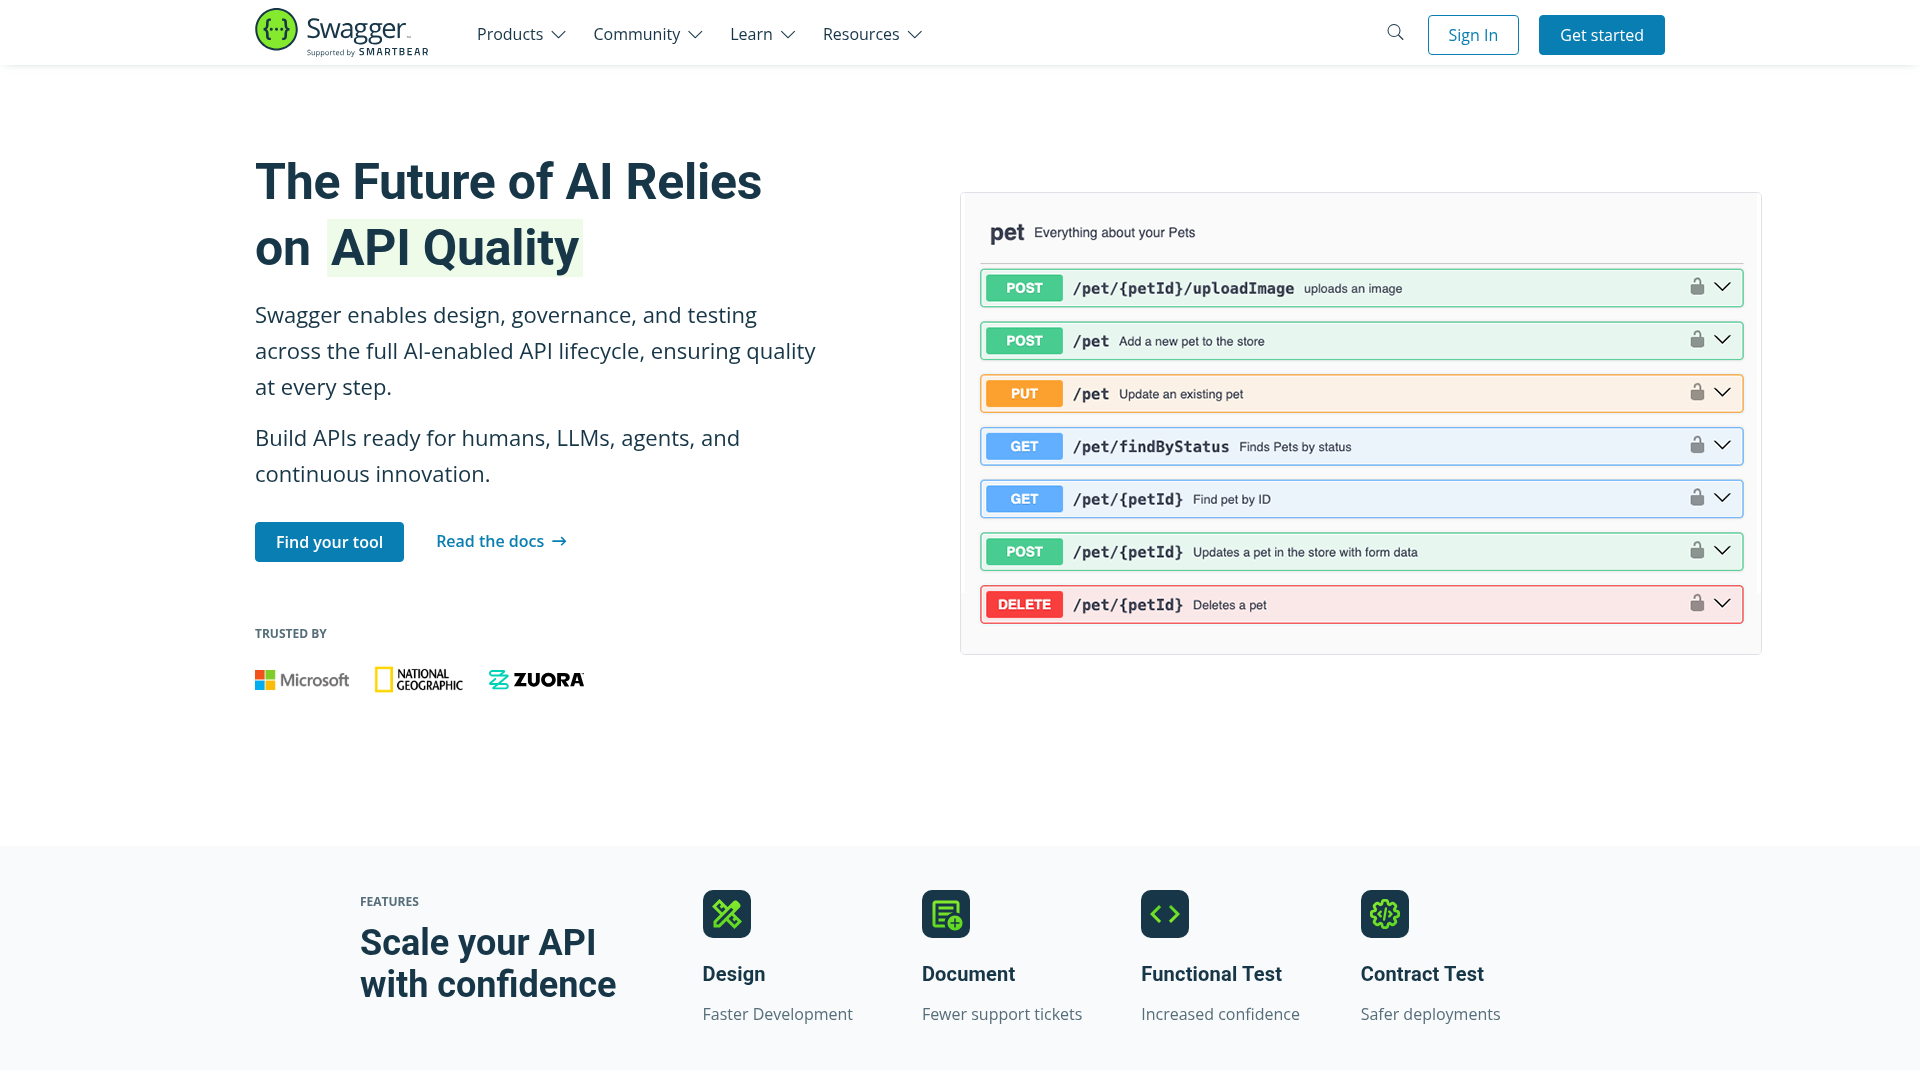Click the search magnifier icon
This screenshot has height=1080, width=1920.
click(x=1395, y=33)
